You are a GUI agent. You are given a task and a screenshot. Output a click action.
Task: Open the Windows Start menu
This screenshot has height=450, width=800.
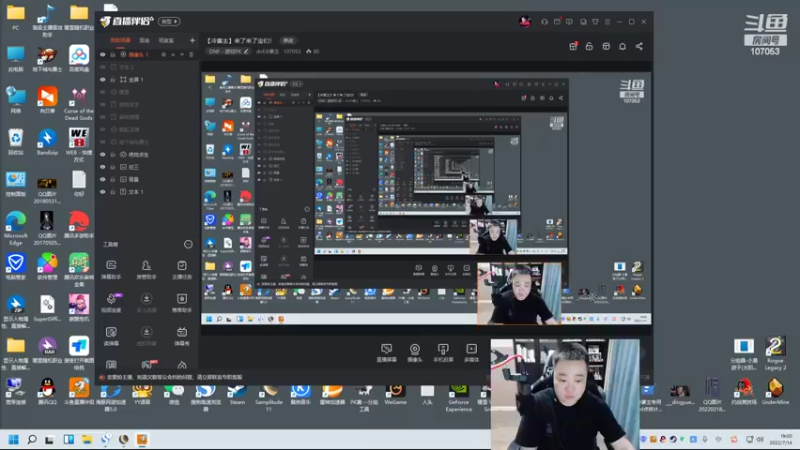click(14, 439)
